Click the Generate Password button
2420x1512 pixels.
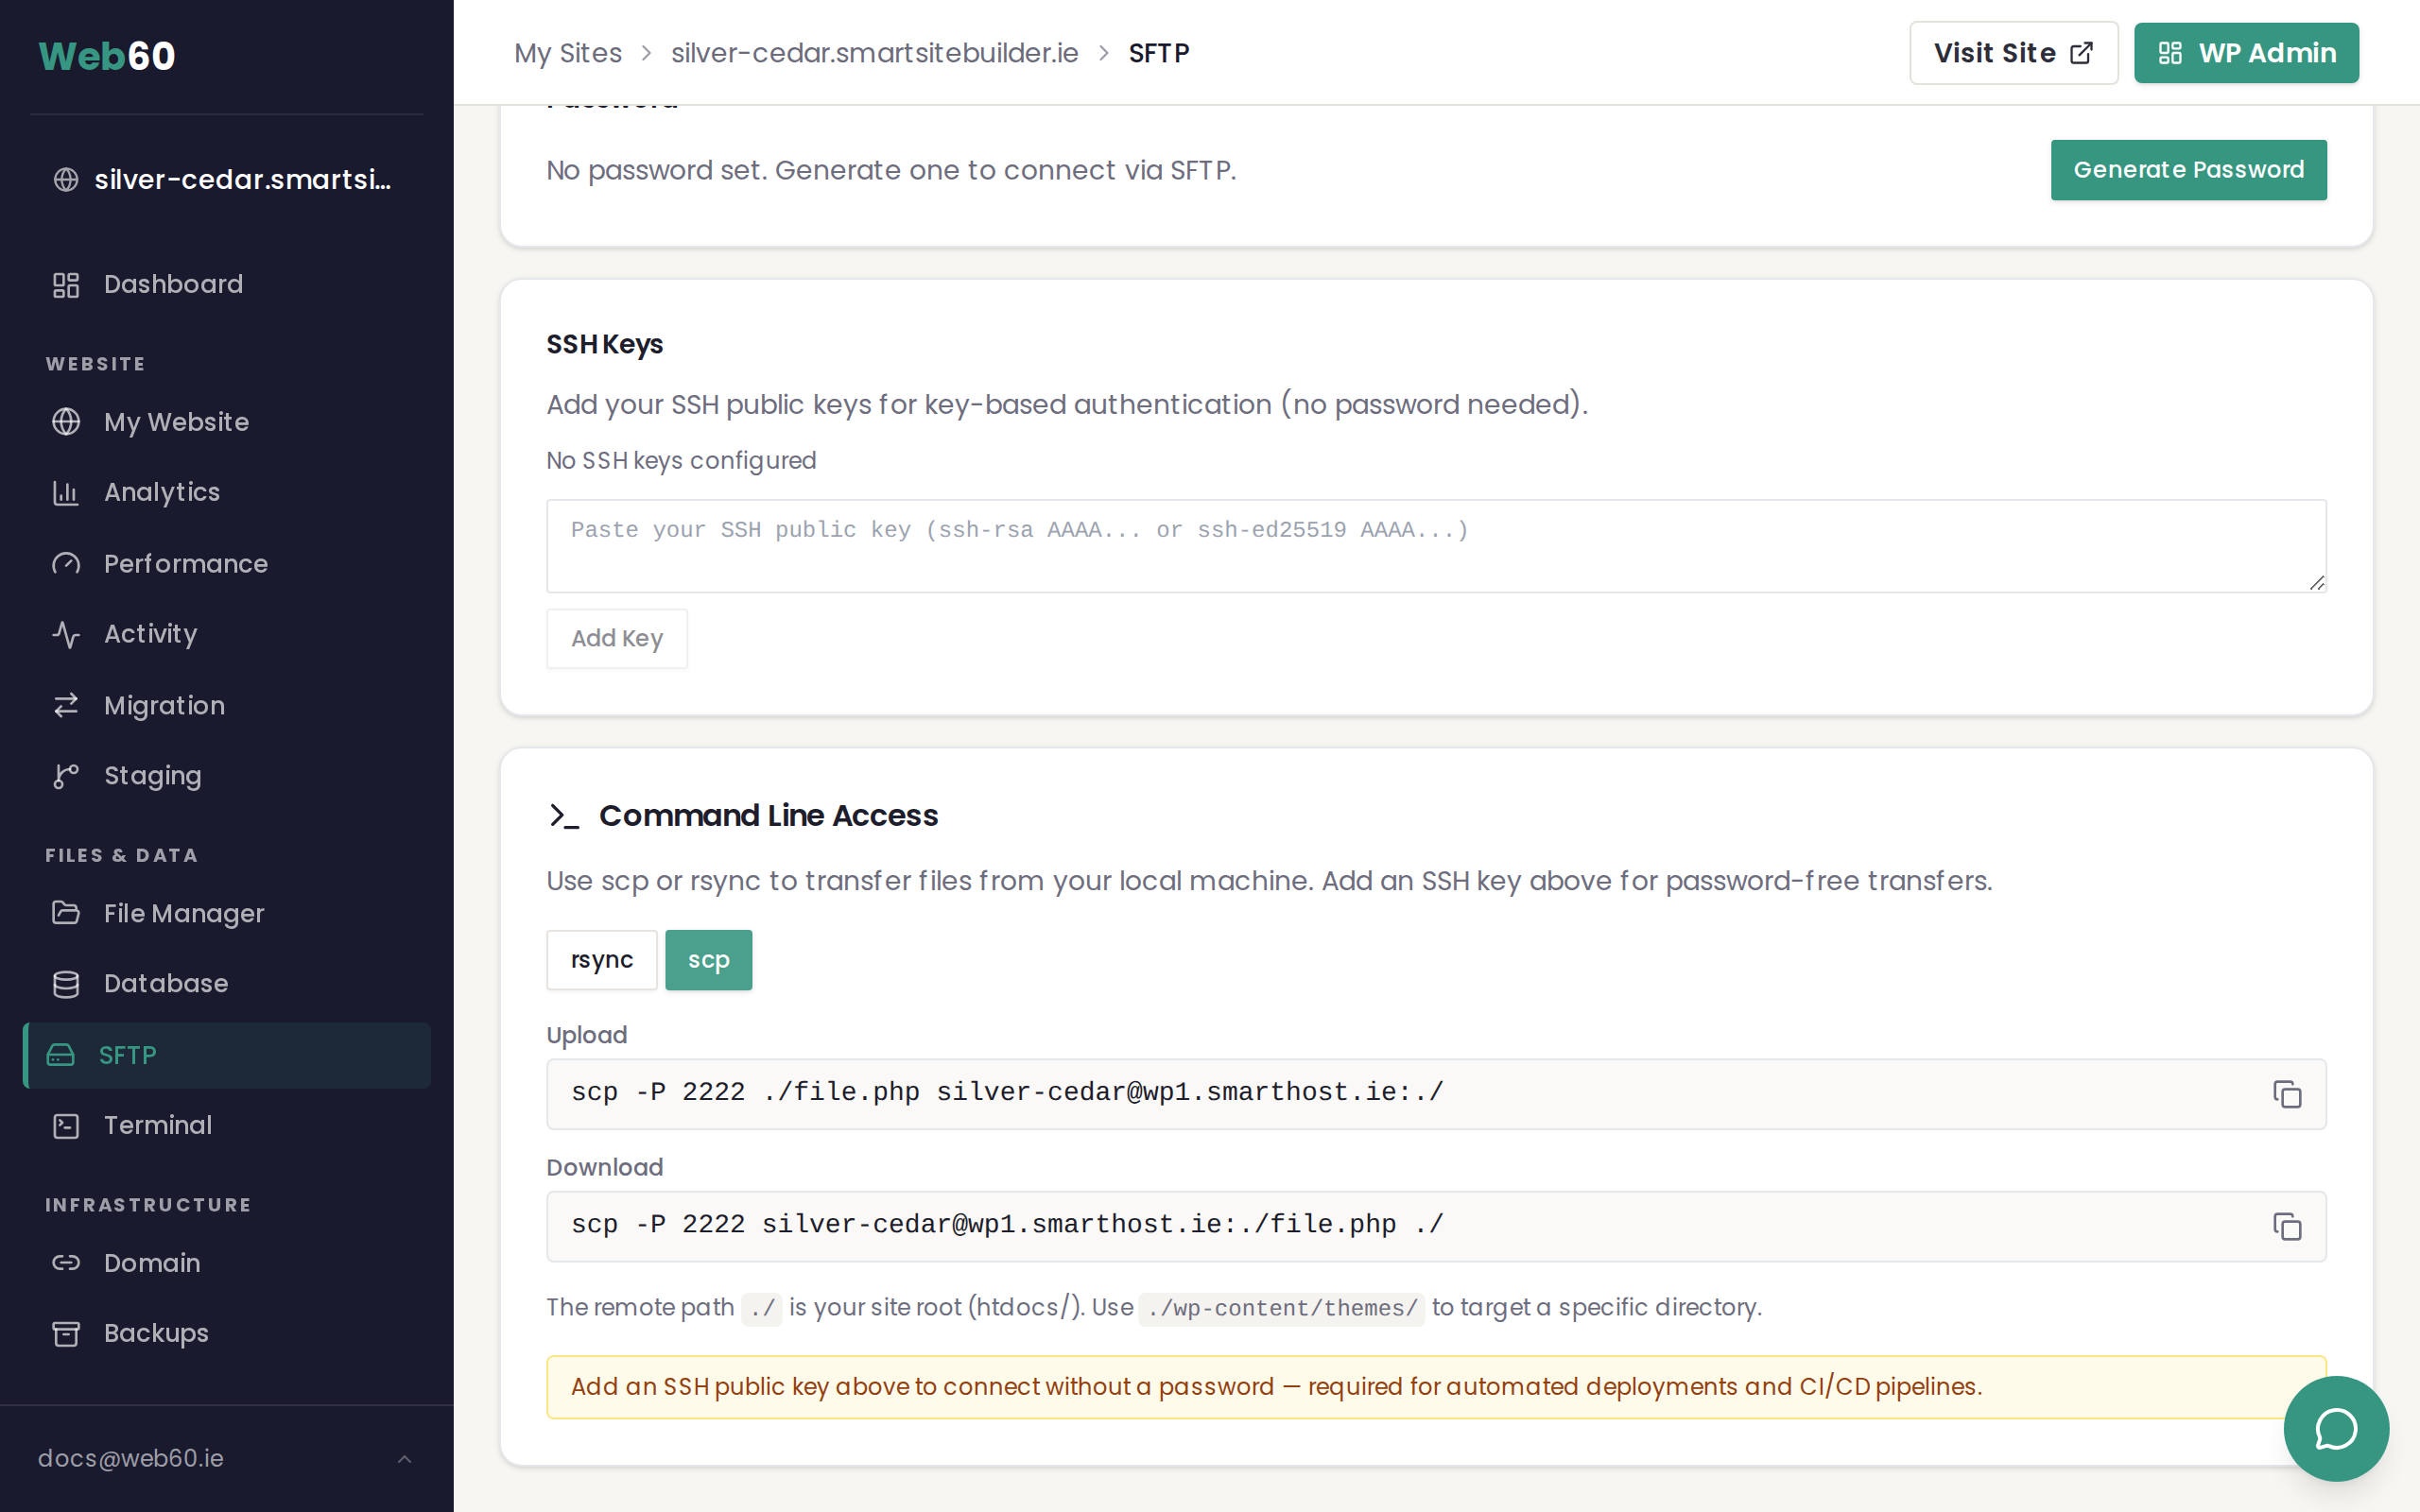point(2188,170)
